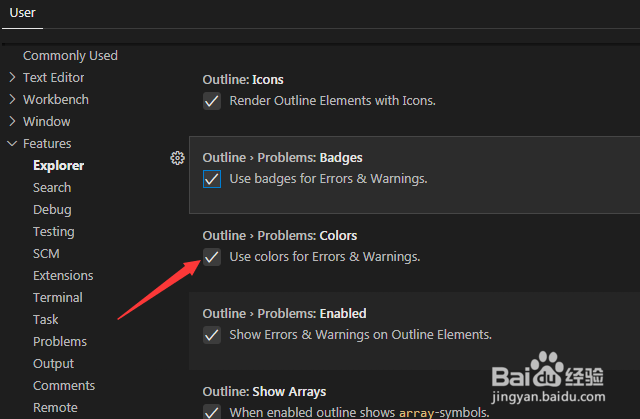This screenshot has width=640, height=419.
Task: Open SCM settings in sidebar
Action: (46, 254)
